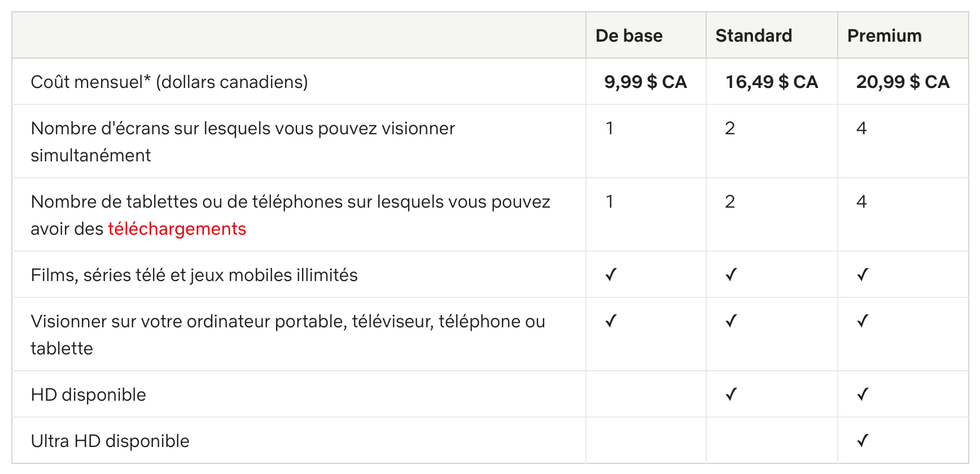
Task: Select the Premium column header
Action: [885, 36]
